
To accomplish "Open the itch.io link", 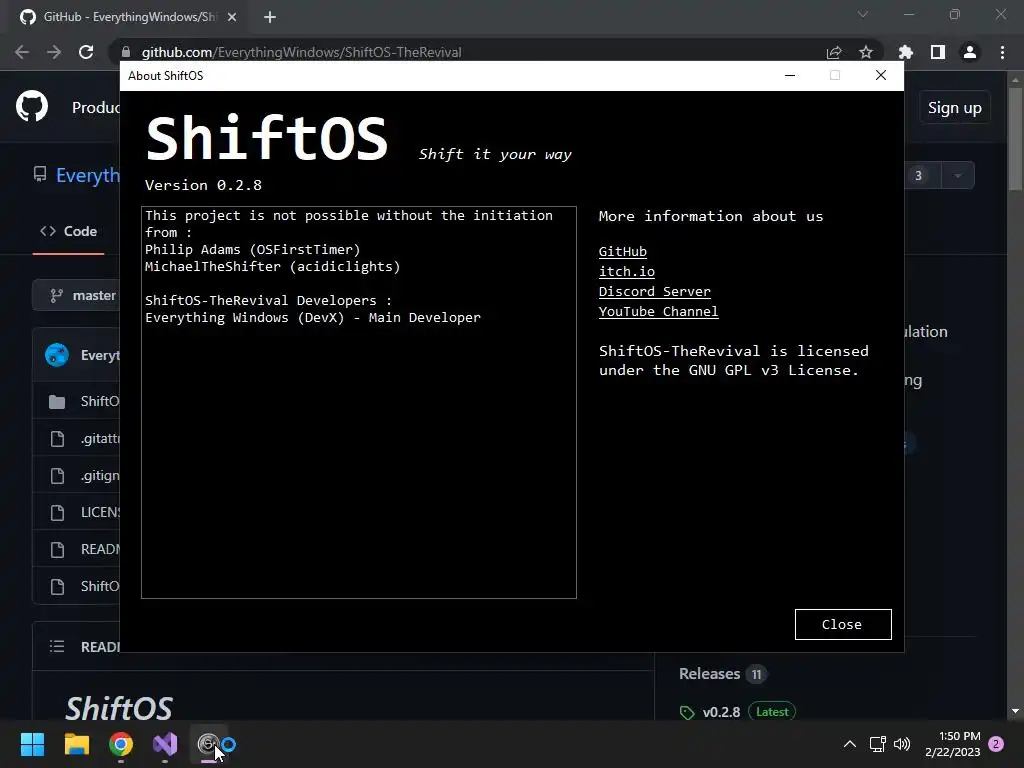I will point(626,272).
